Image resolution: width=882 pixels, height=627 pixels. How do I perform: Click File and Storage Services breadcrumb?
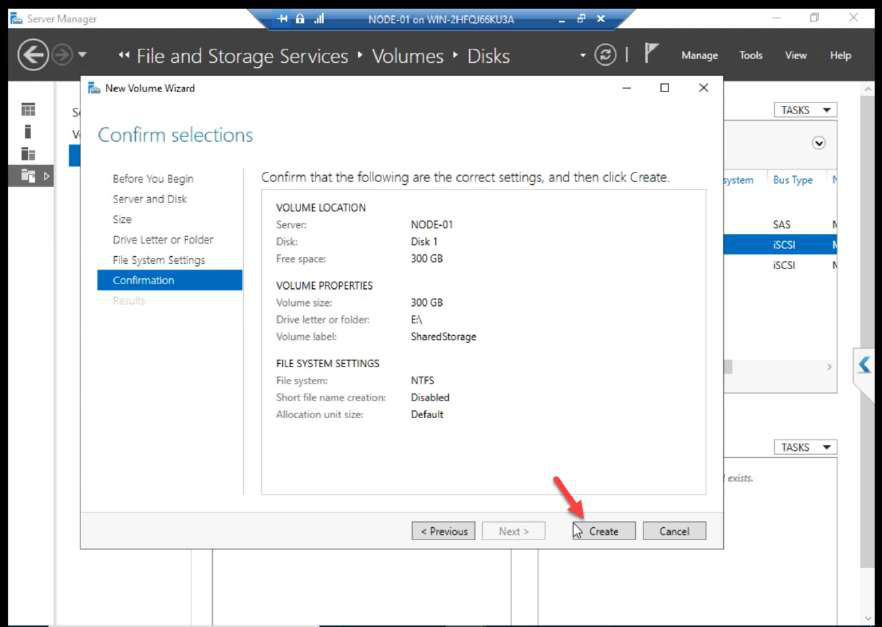click(x=242, y=56)
